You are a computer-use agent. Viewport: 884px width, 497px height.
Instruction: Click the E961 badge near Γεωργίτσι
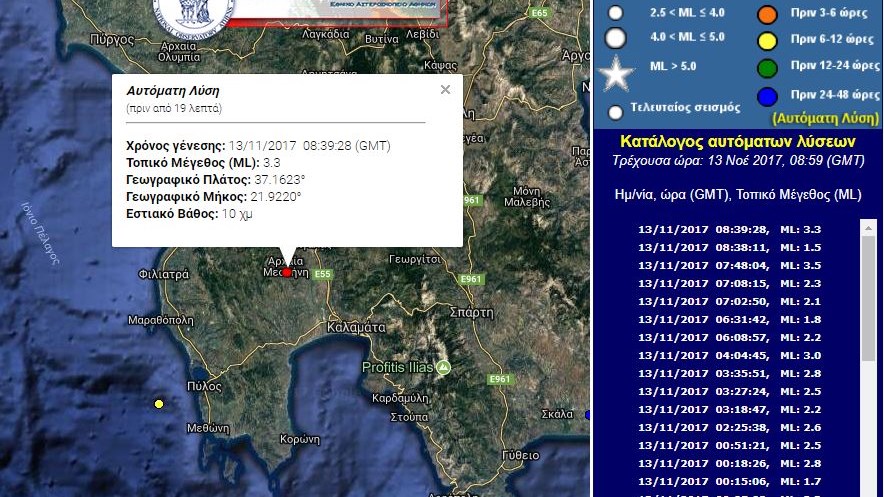coord(471,278)
